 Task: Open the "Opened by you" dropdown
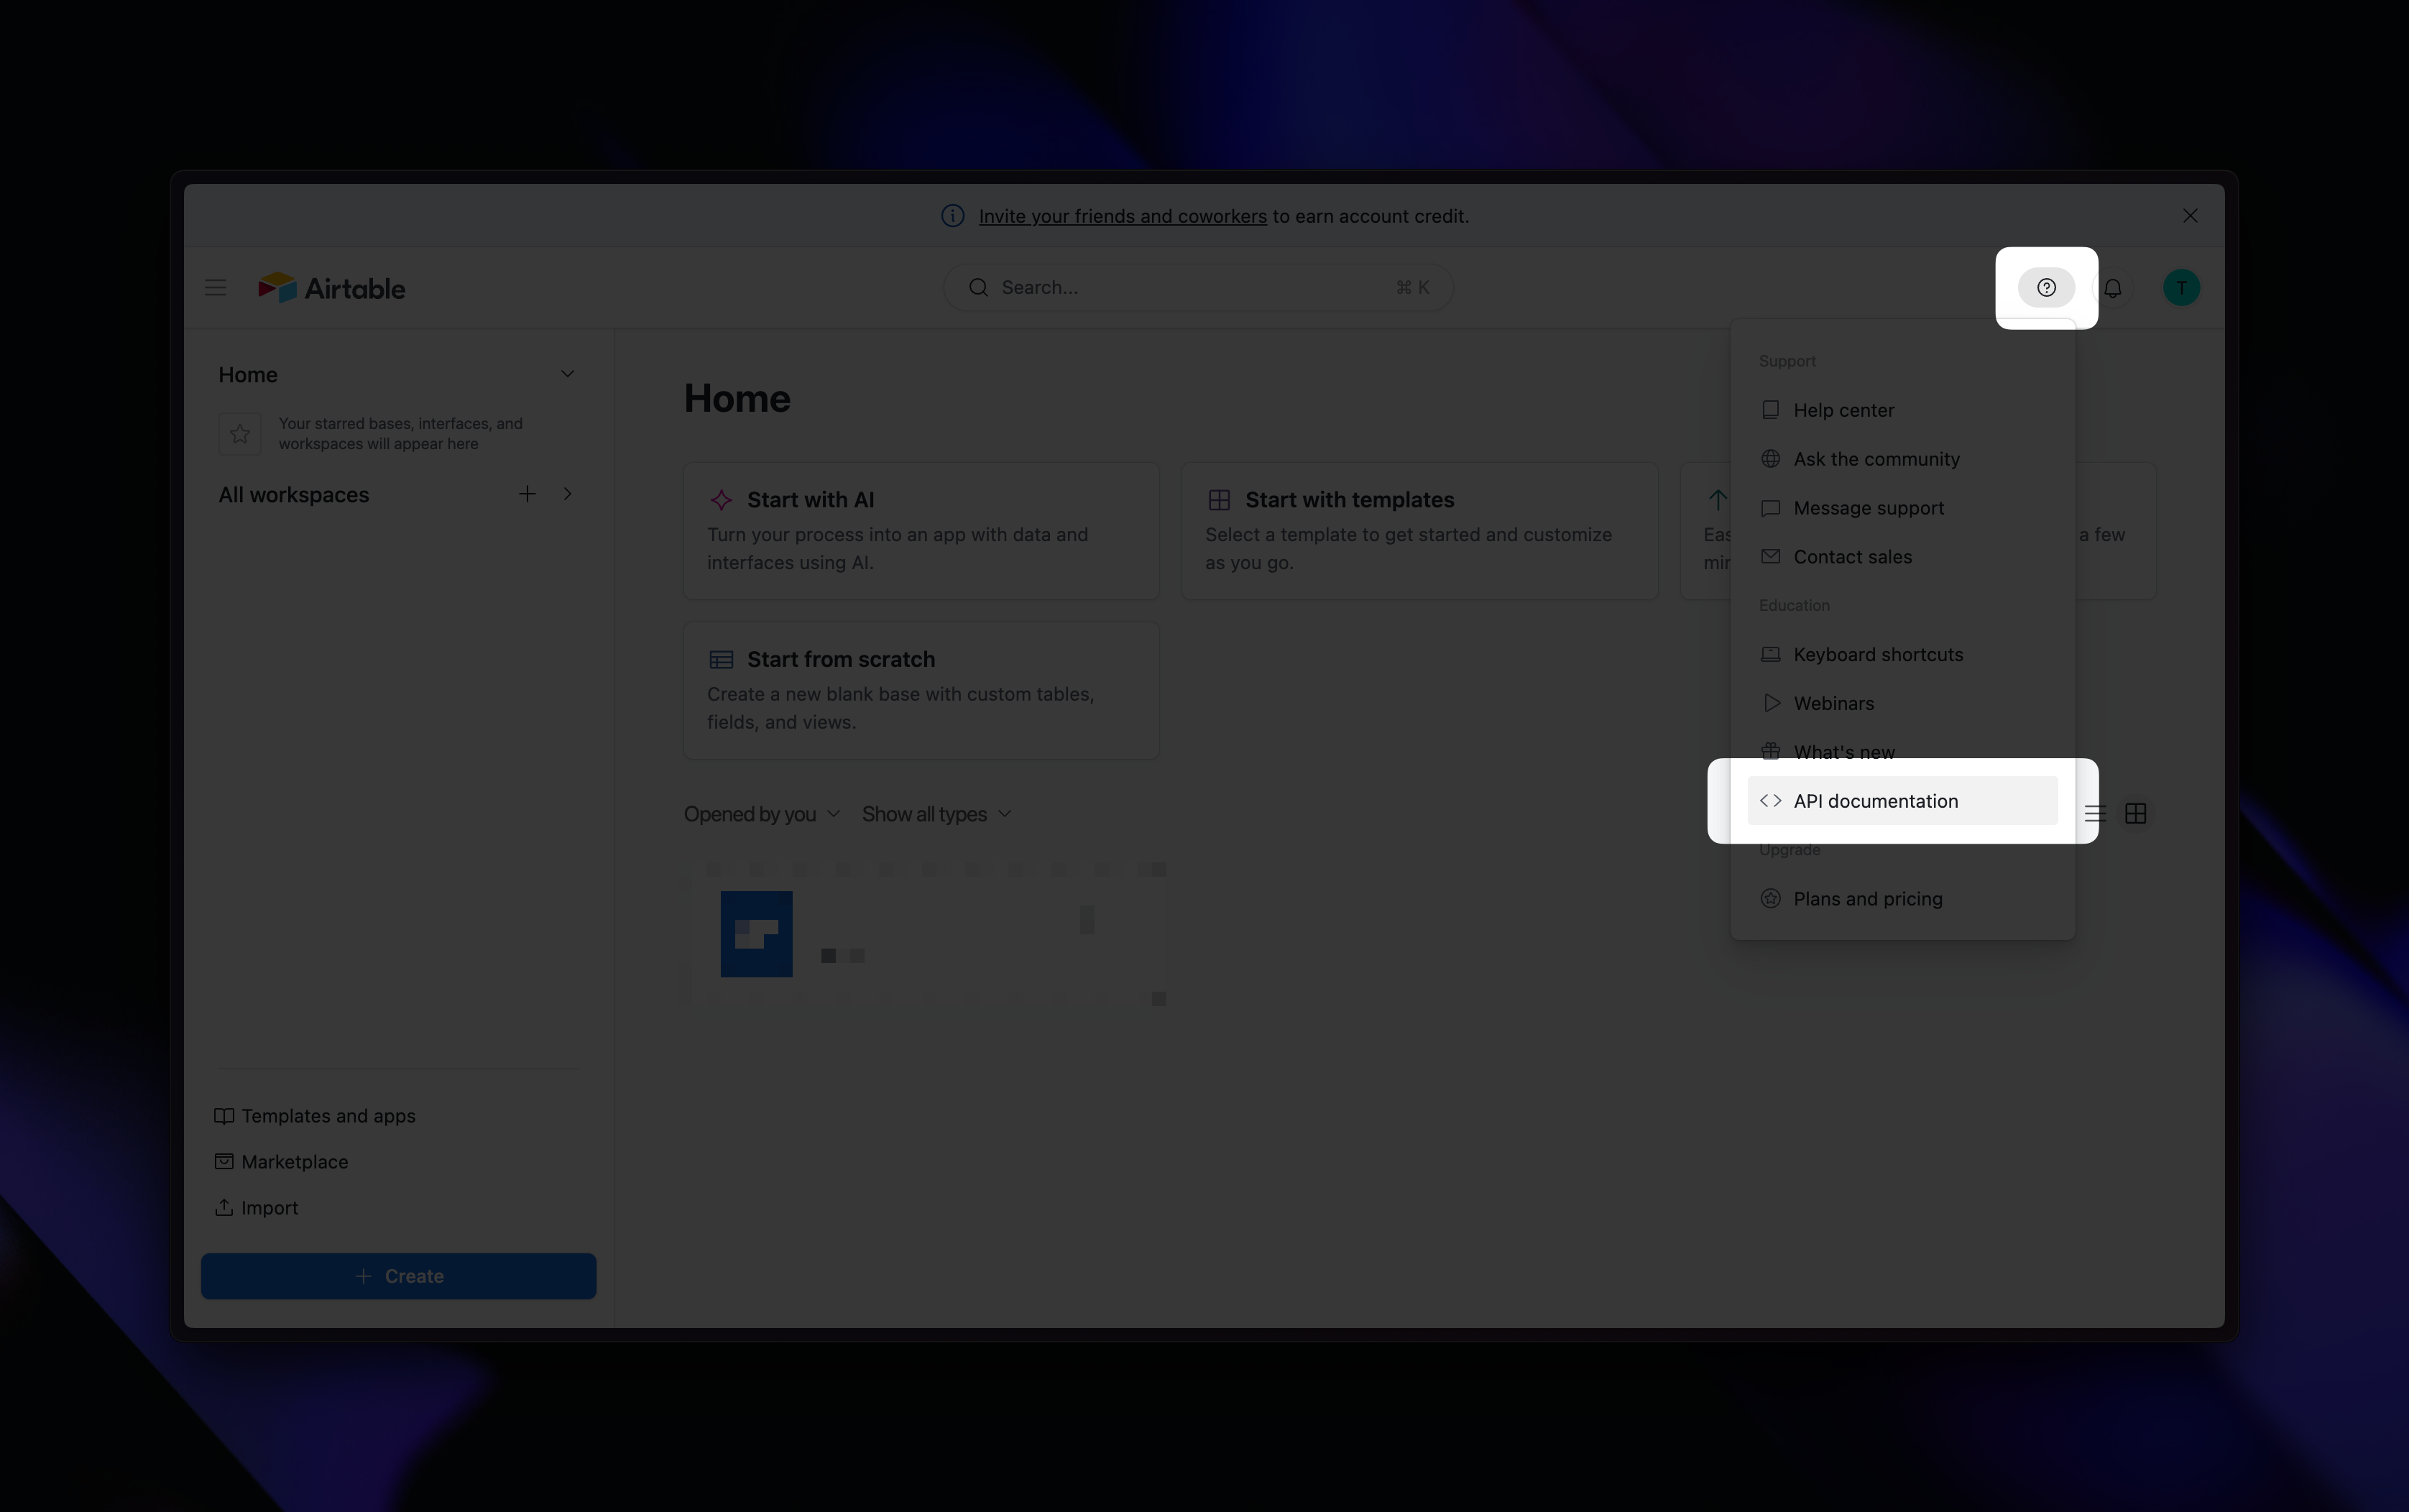coord(761,814)
